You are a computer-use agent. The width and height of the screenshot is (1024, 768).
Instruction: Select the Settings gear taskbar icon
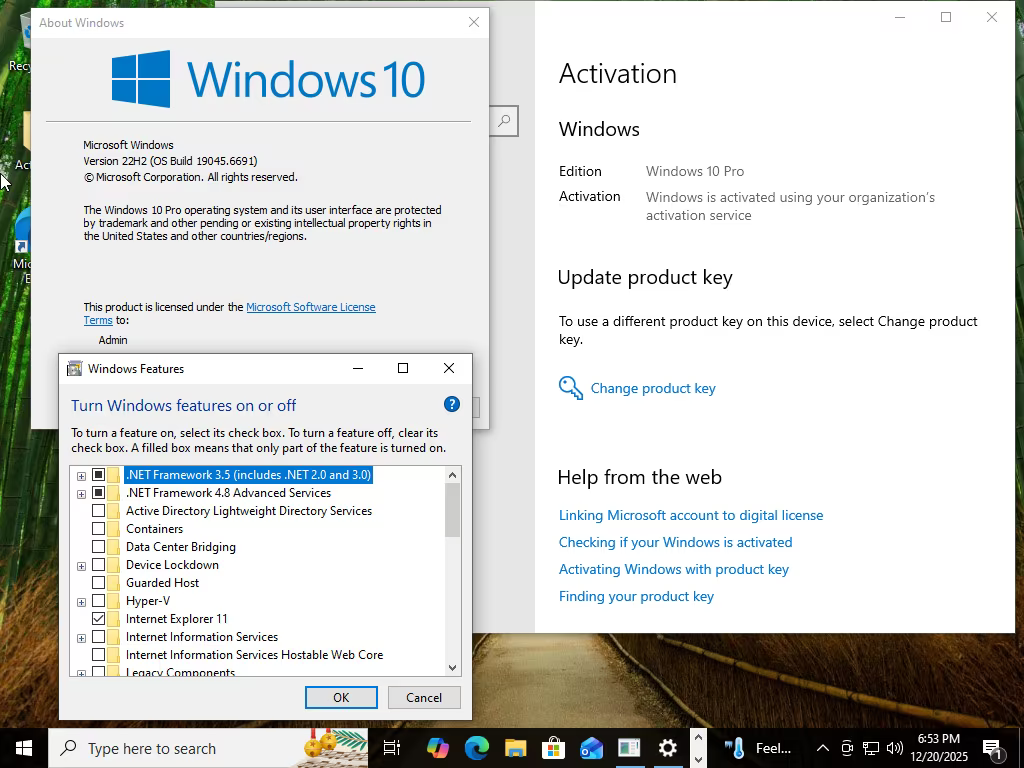[667, 748]
